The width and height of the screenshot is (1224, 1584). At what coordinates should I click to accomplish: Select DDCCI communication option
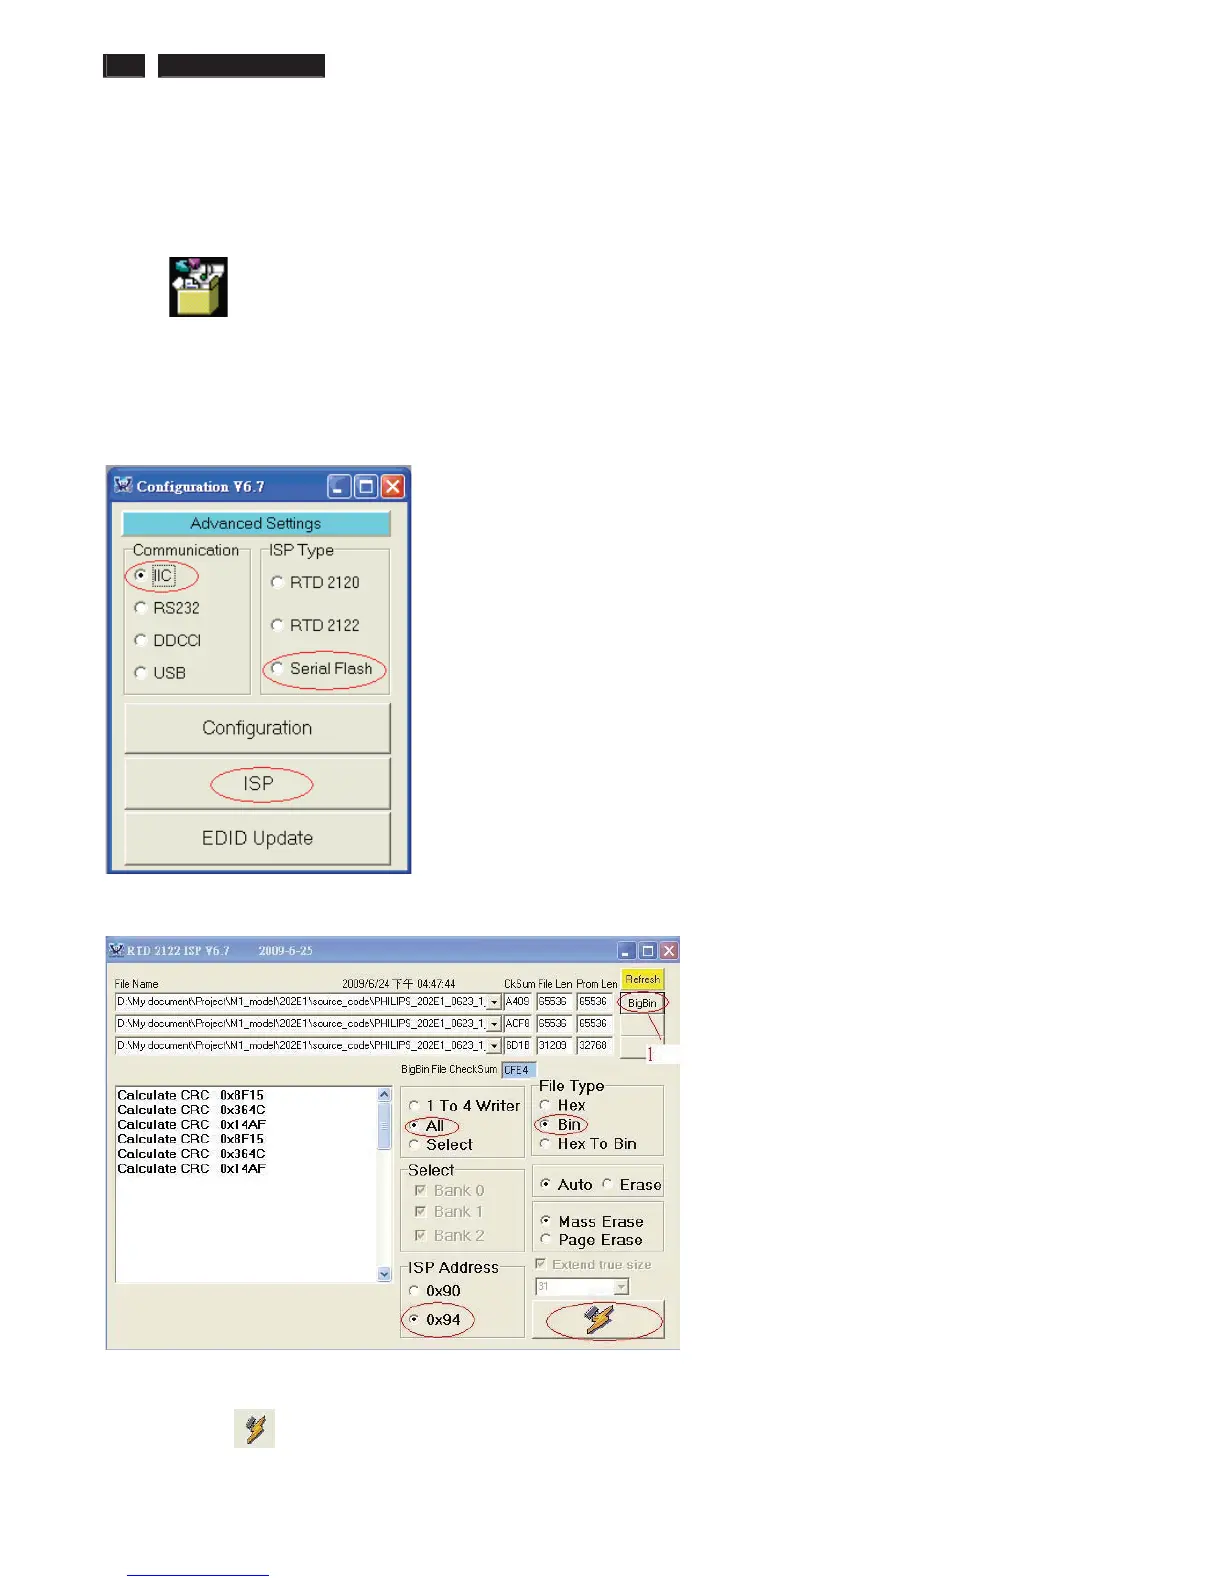pyautogui.click(x=167, y=640)
